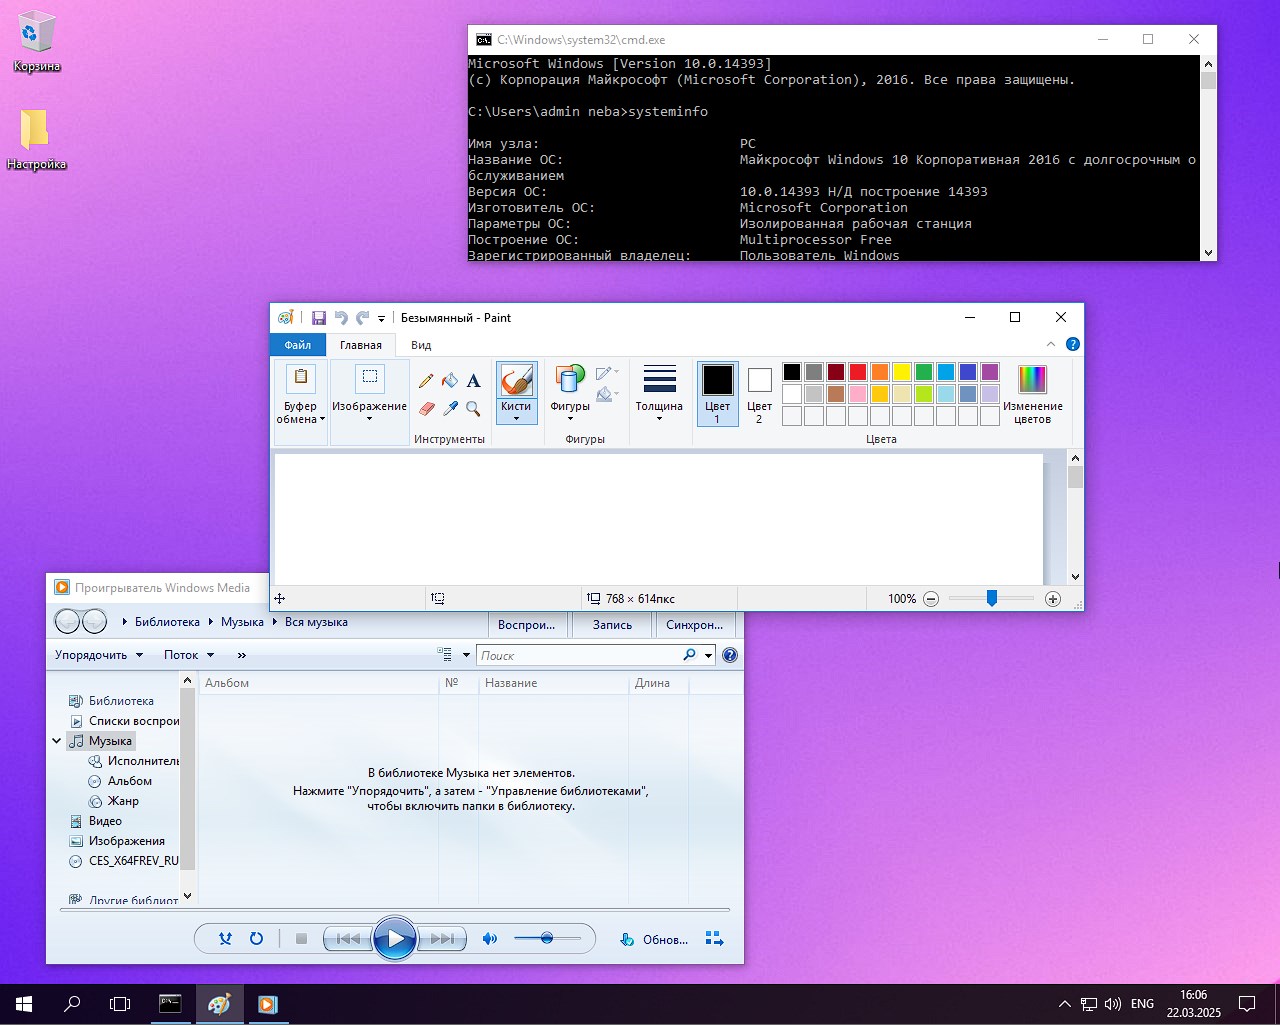
Task: Select the Eraser tool in Paint
Action: click(426, 409)
